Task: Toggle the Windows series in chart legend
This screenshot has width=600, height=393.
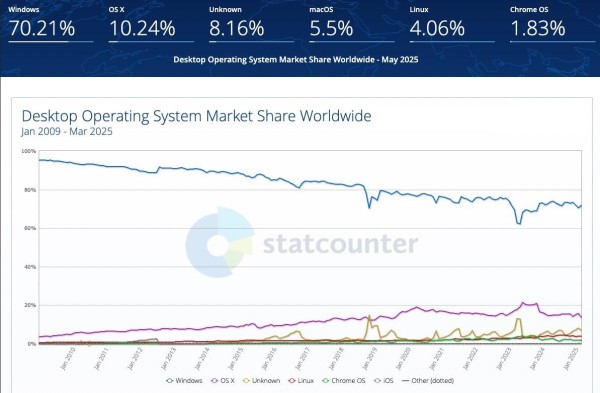Action: pos(184,381)
